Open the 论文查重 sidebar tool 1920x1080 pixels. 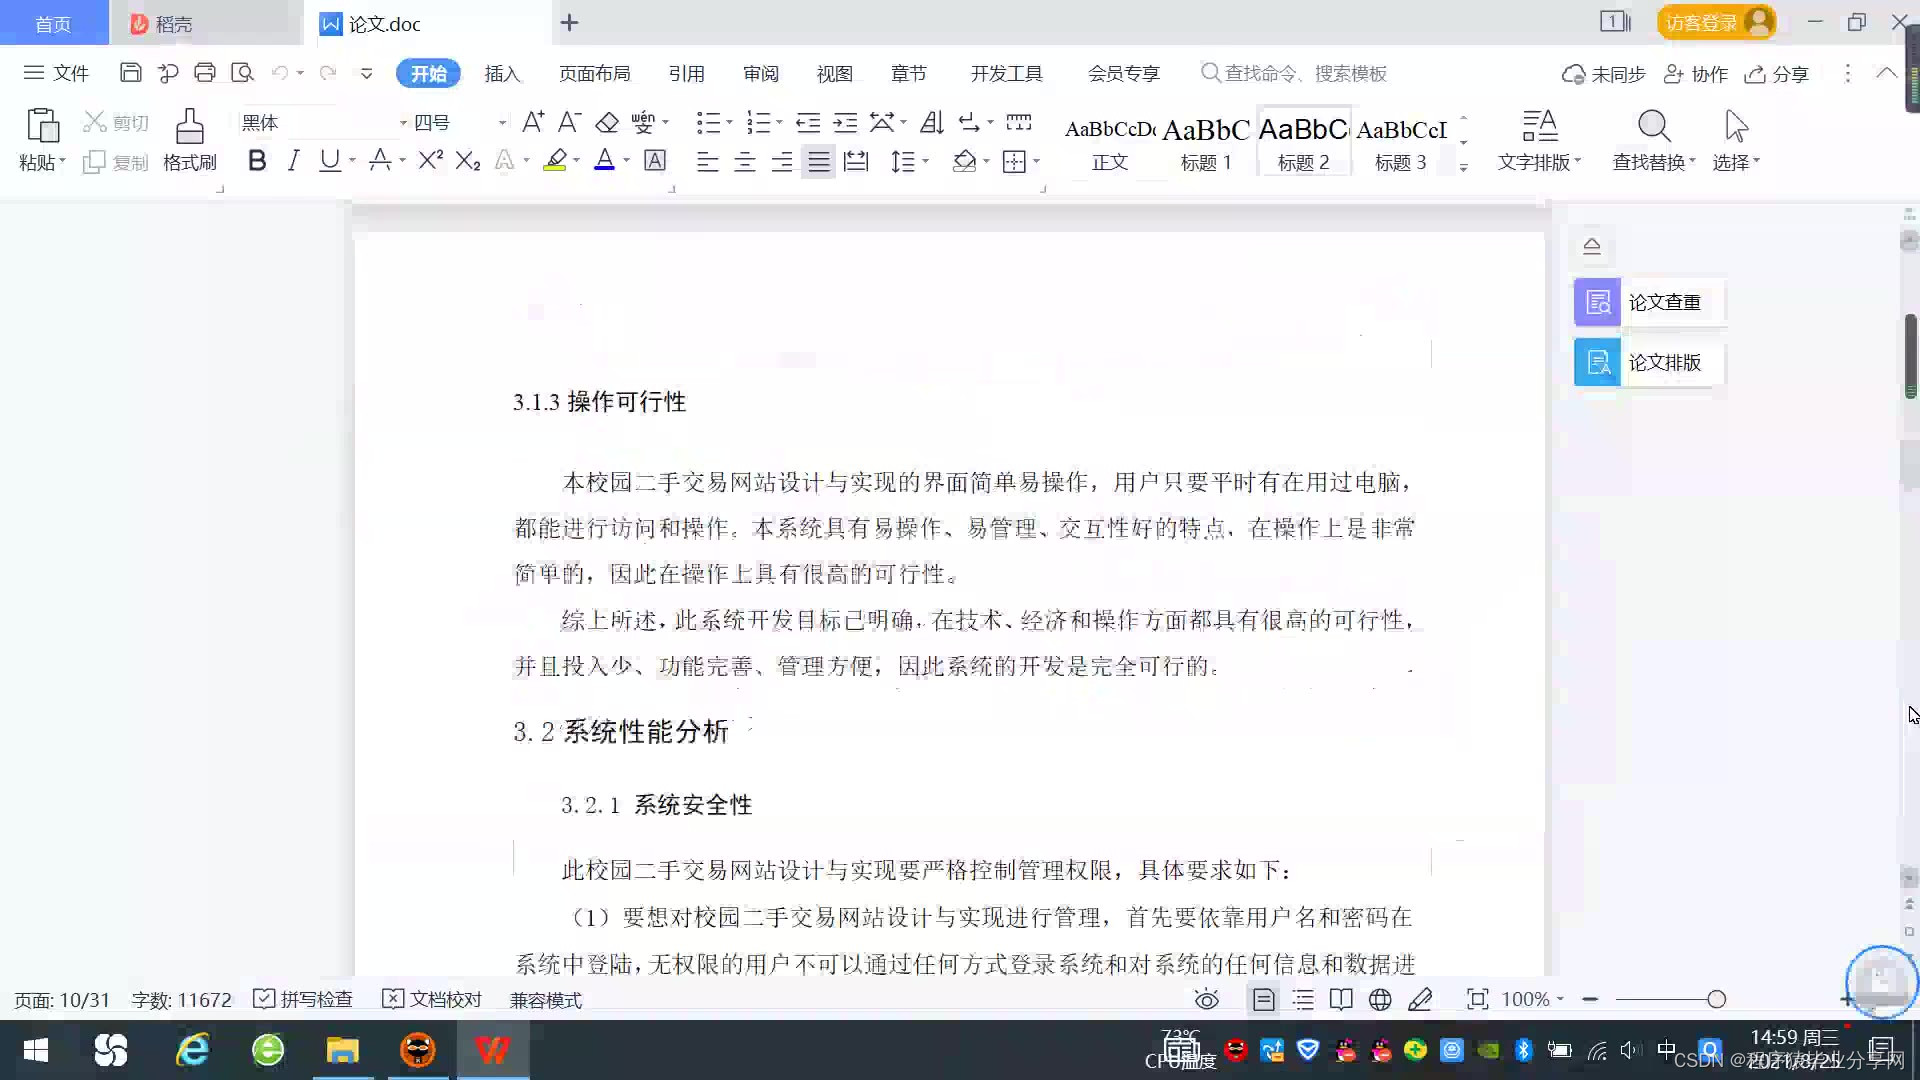pos(1649,302)
